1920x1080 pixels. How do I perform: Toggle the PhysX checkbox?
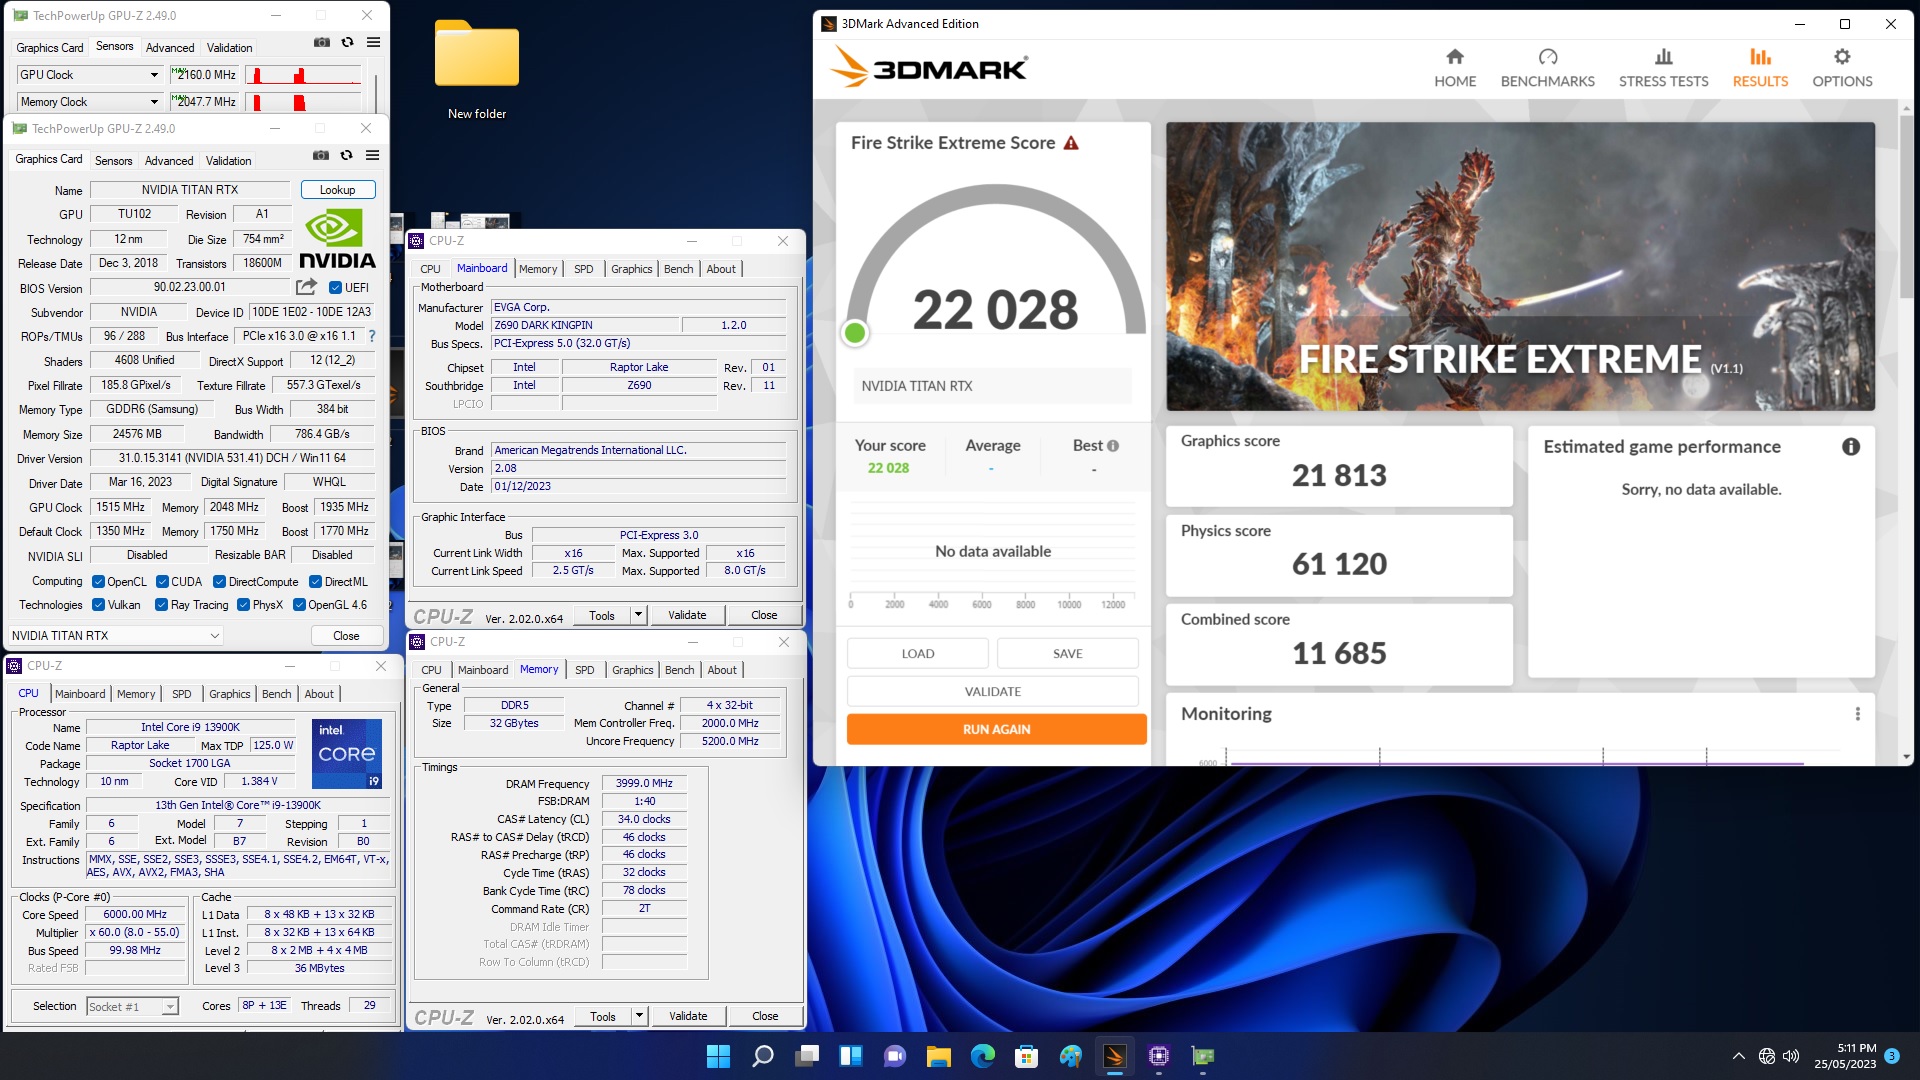[243, 605]
